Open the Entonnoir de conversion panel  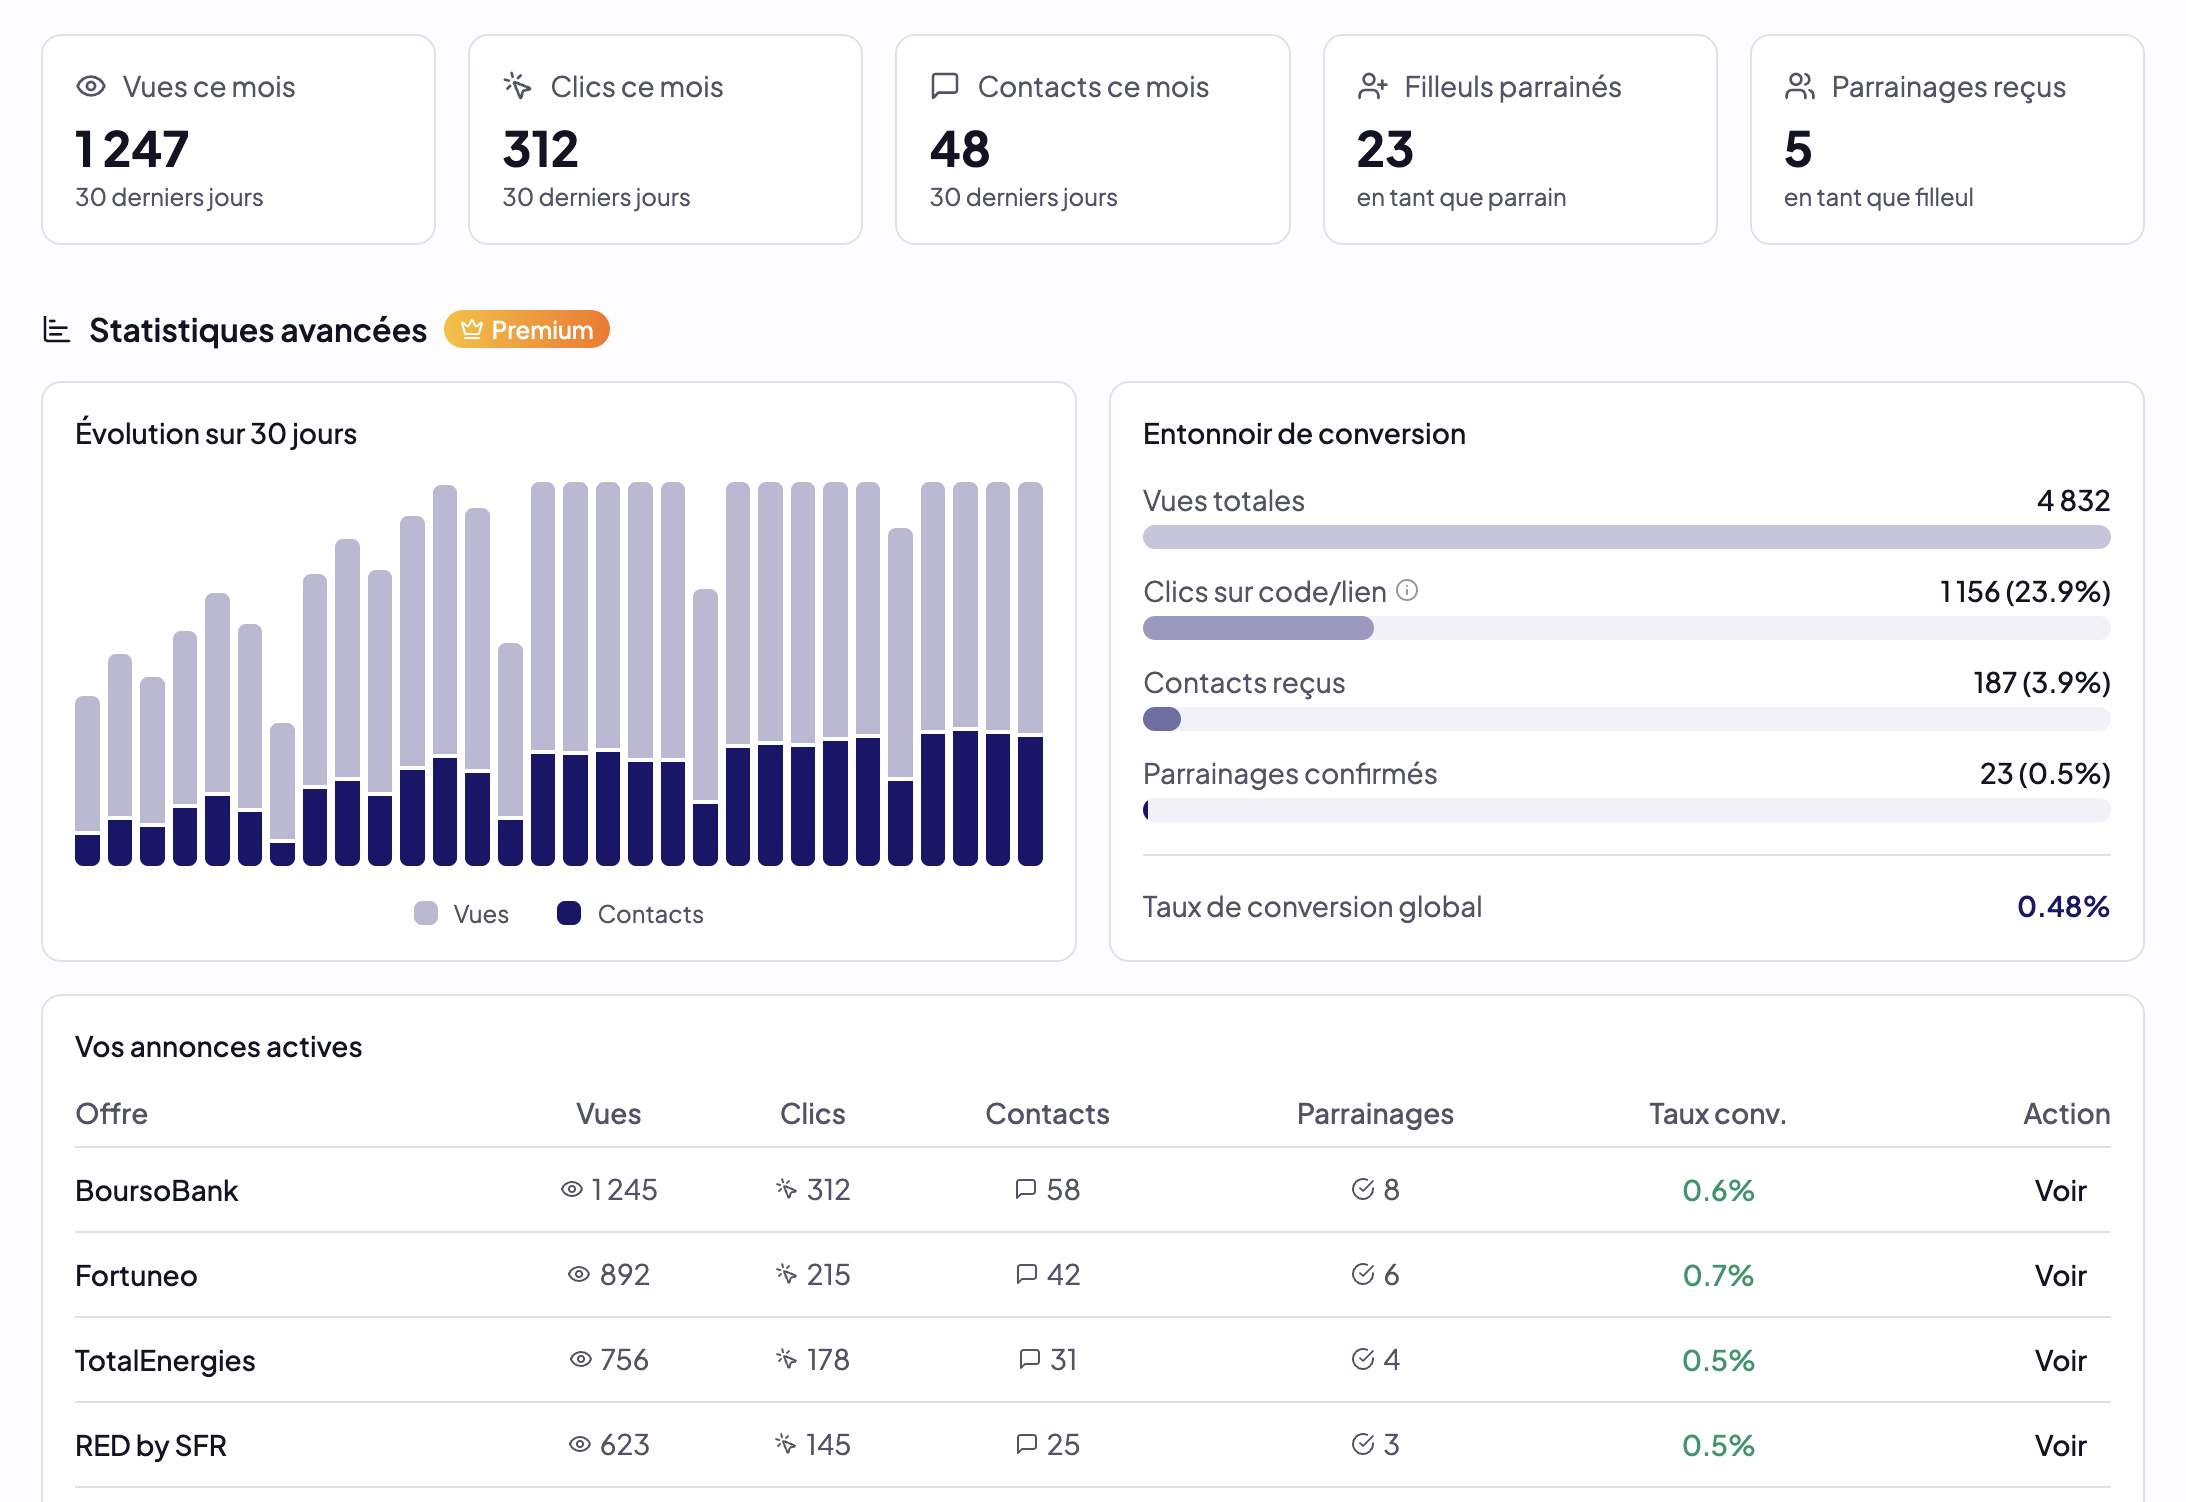click(1304, 433)
